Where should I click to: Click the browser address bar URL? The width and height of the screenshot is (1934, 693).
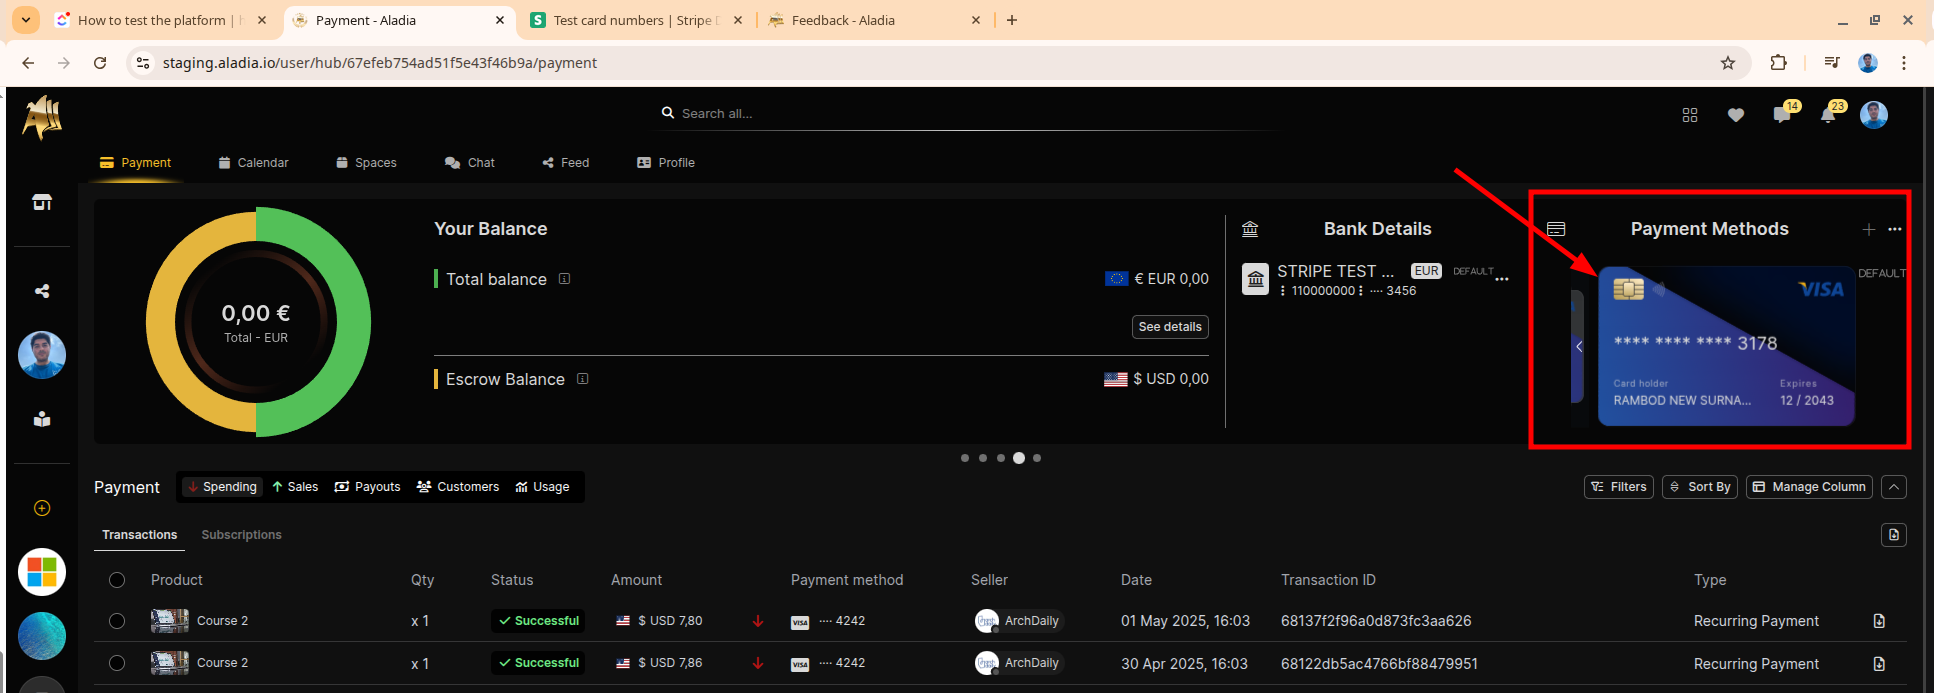pyautogui.click(x=380, y=63)
